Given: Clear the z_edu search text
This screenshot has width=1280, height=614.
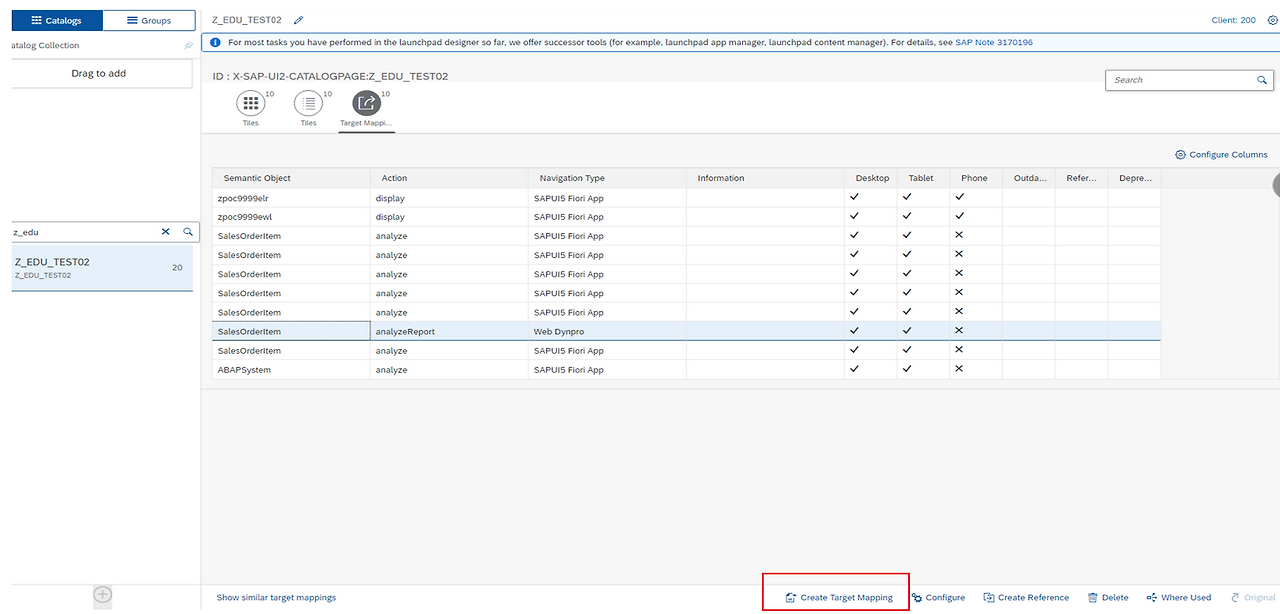Looking at the screenshot, I should point(166,232).
